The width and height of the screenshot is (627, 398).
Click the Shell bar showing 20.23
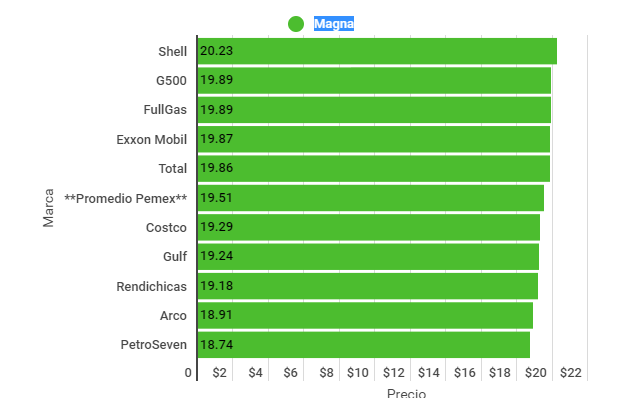377,51
